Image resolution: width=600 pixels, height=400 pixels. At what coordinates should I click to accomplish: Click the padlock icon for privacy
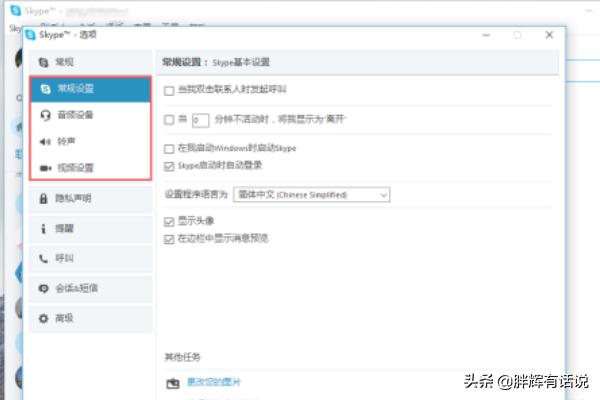click(44, 198)
